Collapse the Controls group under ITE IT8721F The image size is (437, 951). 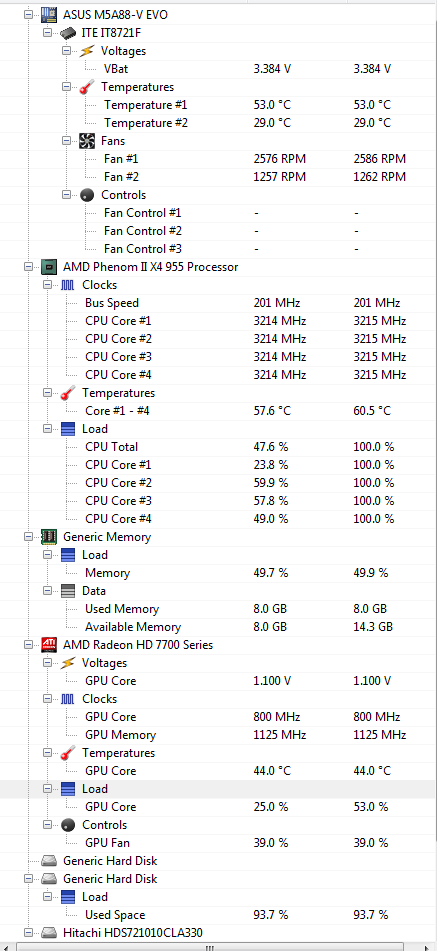click(x=66, y=195)
